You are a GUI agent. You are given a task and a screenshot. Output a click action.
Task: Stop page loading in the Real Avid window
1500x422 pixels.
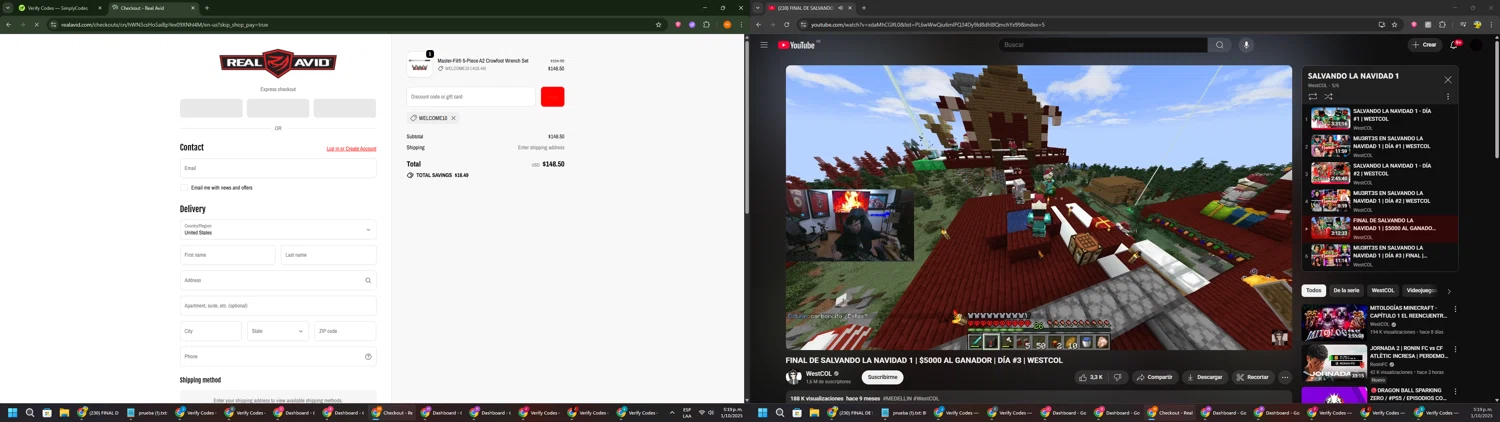tap(36, 24)
